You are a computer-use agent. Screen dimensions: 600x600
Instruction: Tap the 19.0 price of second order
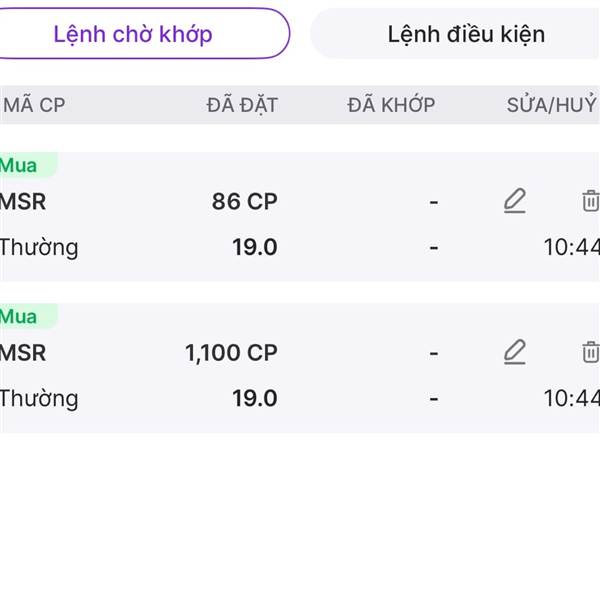click(255, 398)
